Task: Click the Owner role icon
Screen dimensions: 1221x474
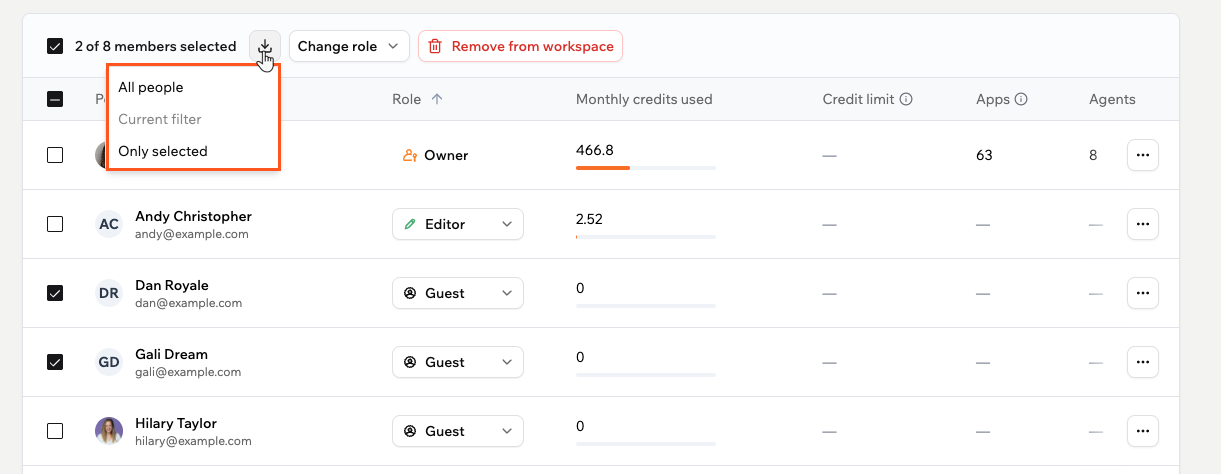Action: (x=410, y=155)
